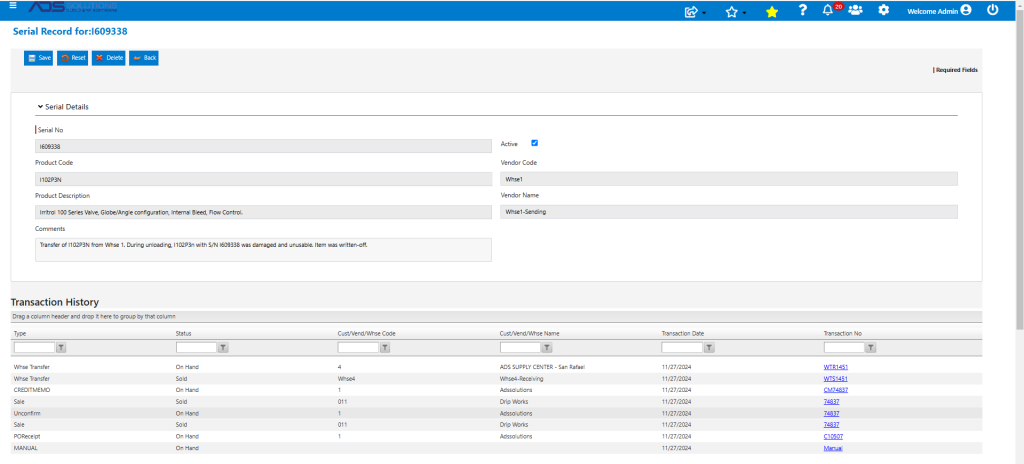Click Cust/Vend/Whse Code filter box
Image resolution: width=1024 pixels, height=464 pixels.
[359, 348]
